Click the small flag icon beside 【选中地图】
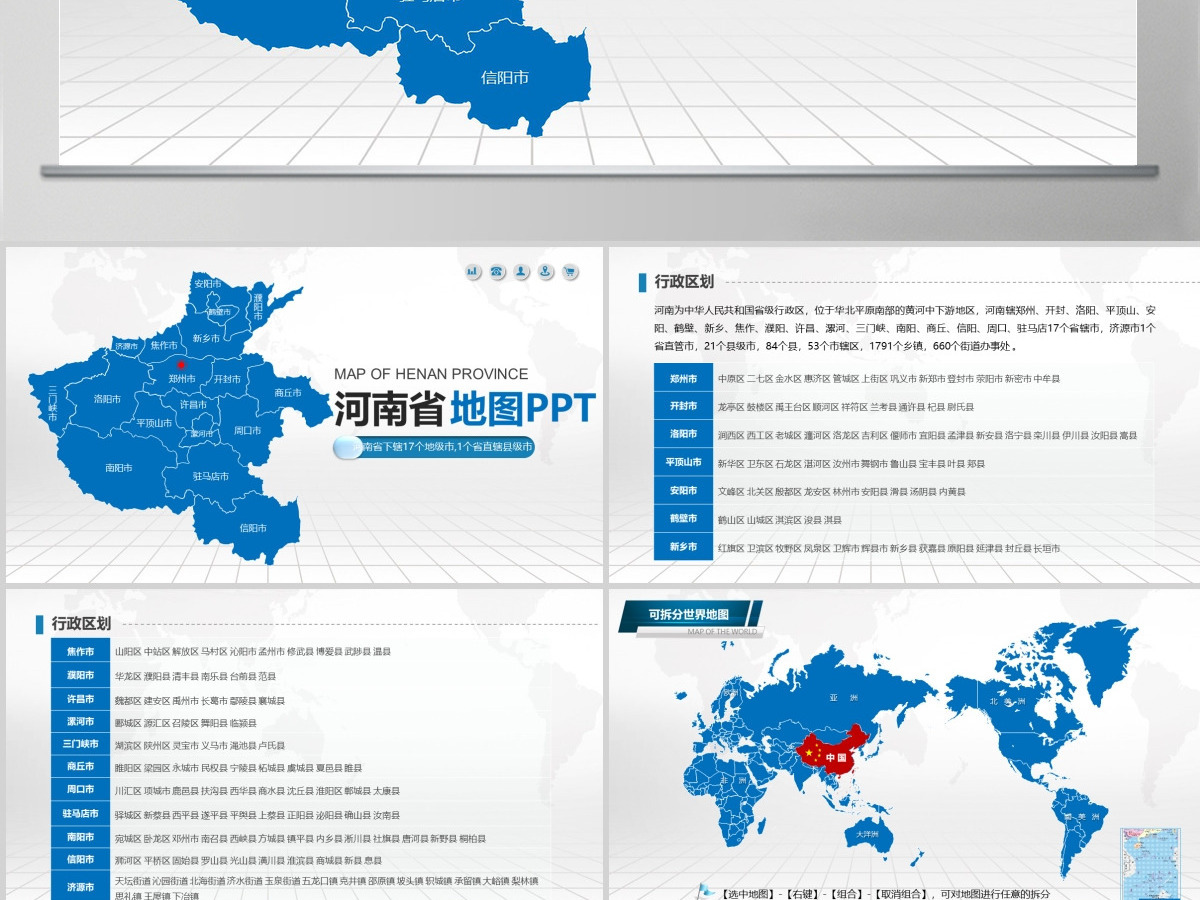1200x900 pixels. (x=706, y=889)
